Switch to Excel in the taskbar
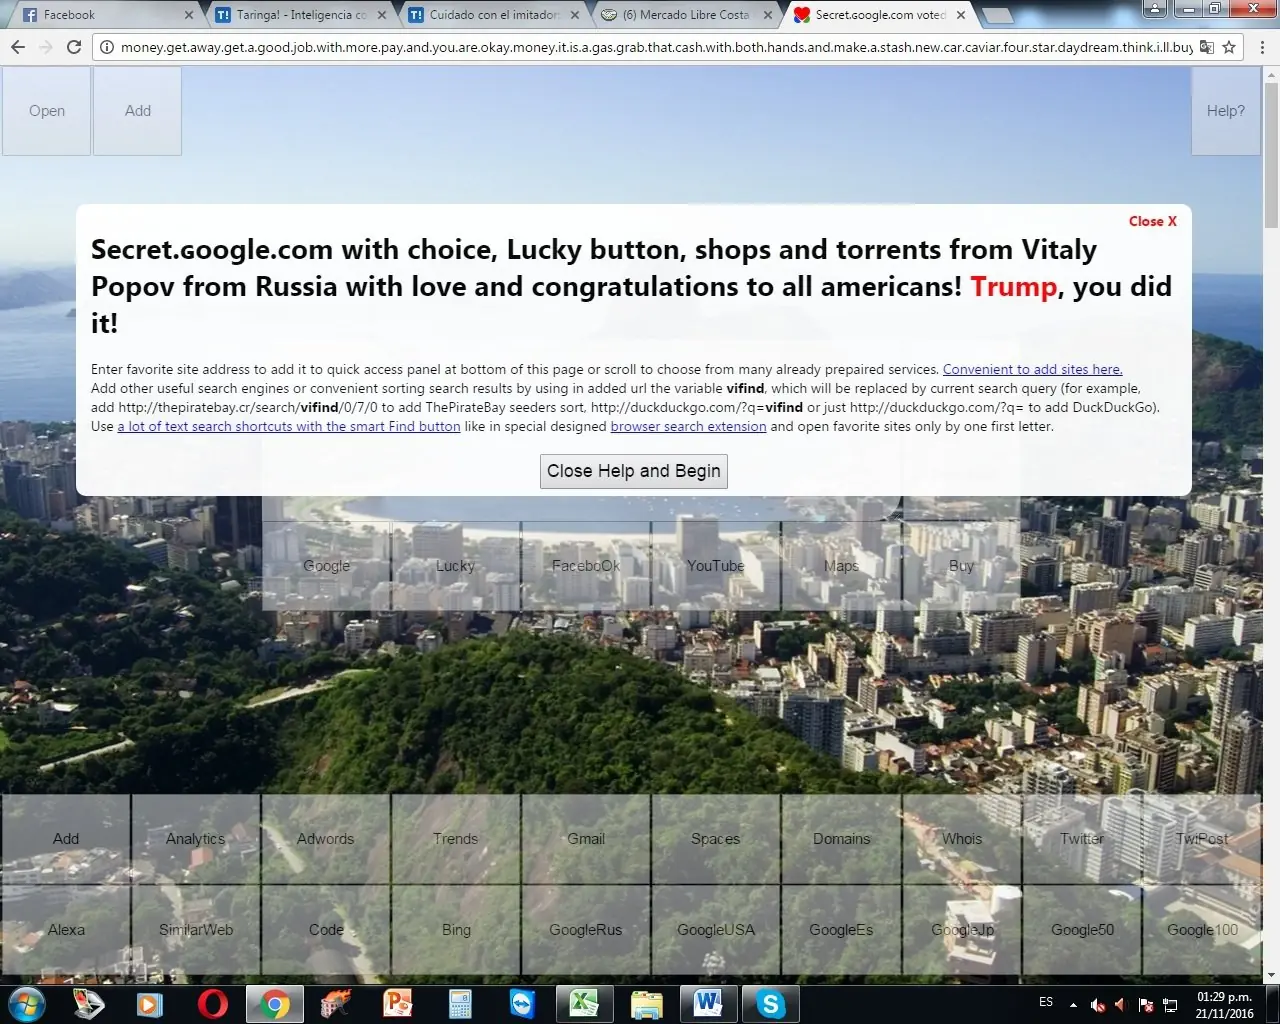Viewport: 1280px width, 1024px height. click(584, 1003)
